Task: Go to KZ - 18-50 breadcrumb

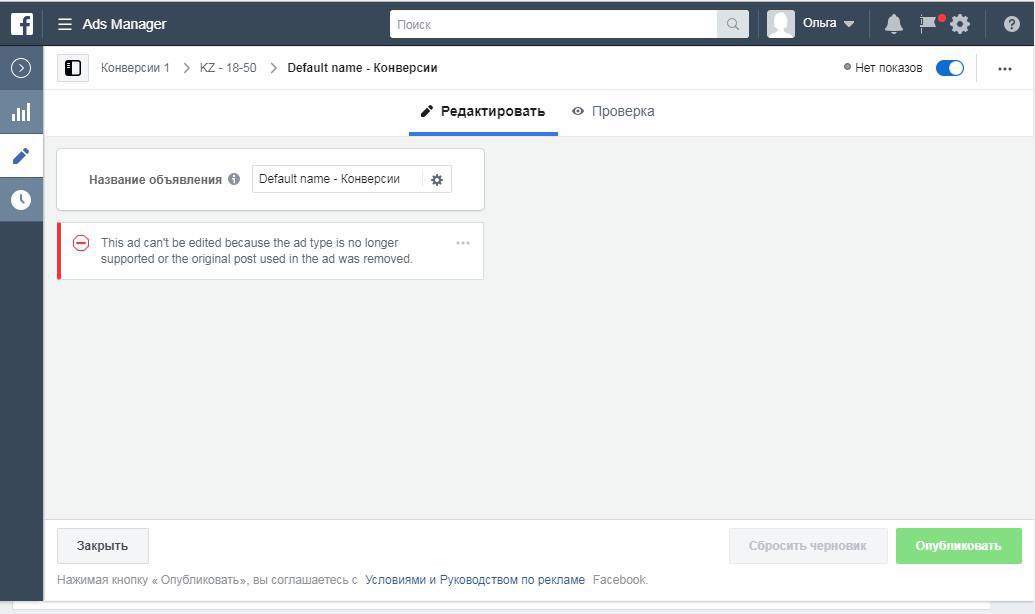Action: click(x=228, y=68)
